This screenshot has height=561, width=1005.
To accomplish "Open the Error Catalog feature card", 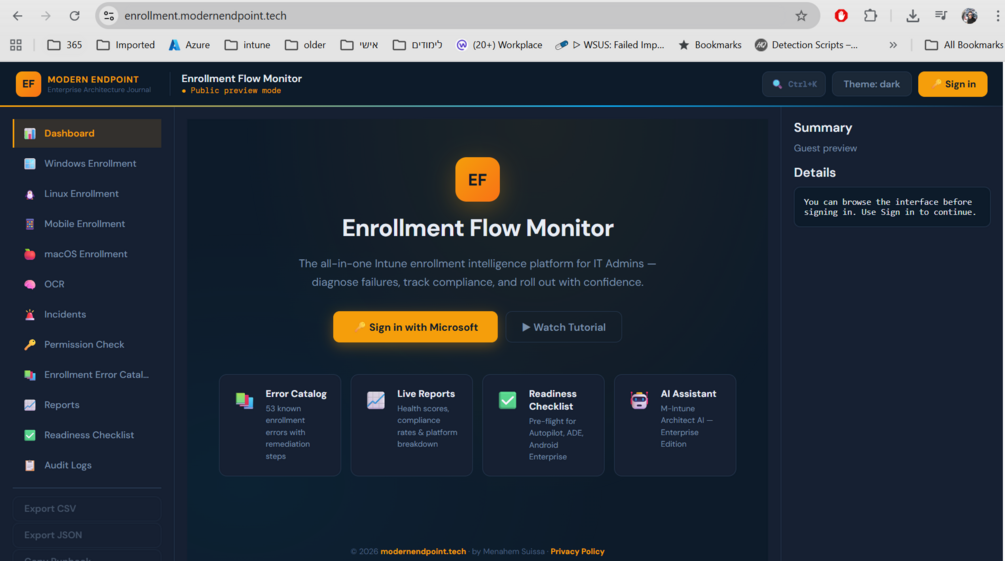I will pos(280,425).
